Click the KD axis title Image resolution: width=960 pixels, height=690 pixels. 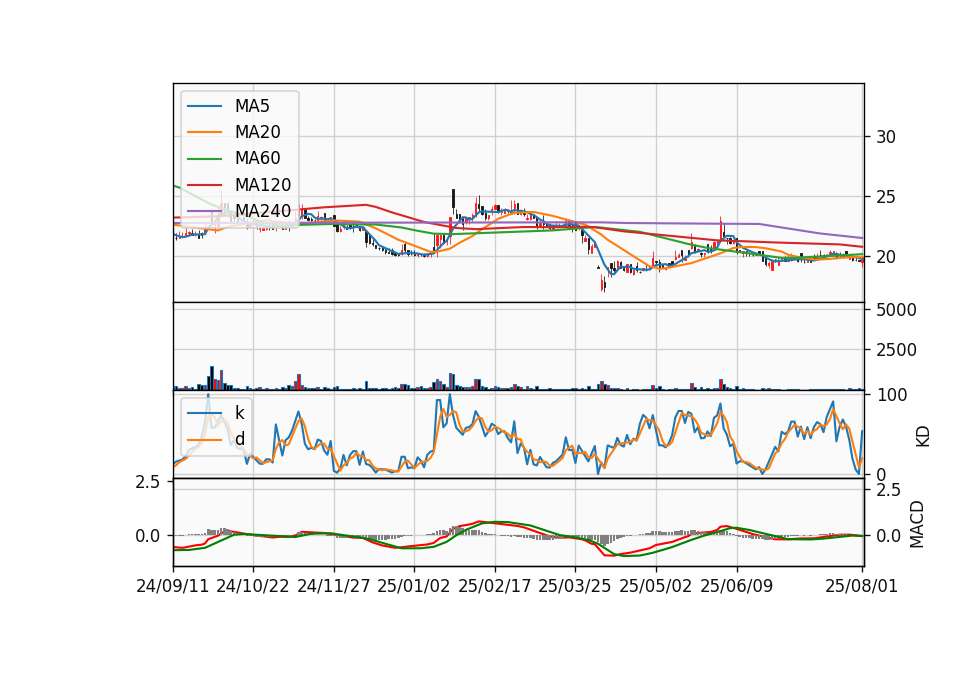pos(923,436)
